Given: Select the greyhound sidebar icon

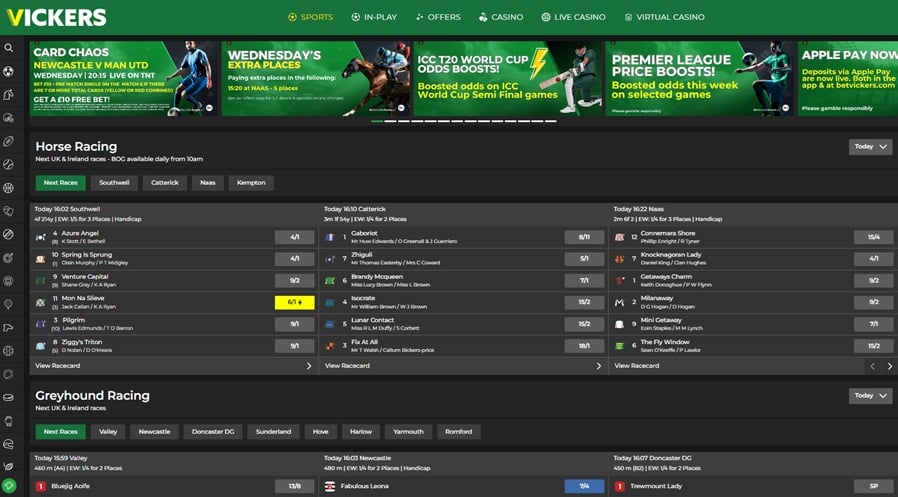Looking at the screenshot, I should tap(9, 328).
